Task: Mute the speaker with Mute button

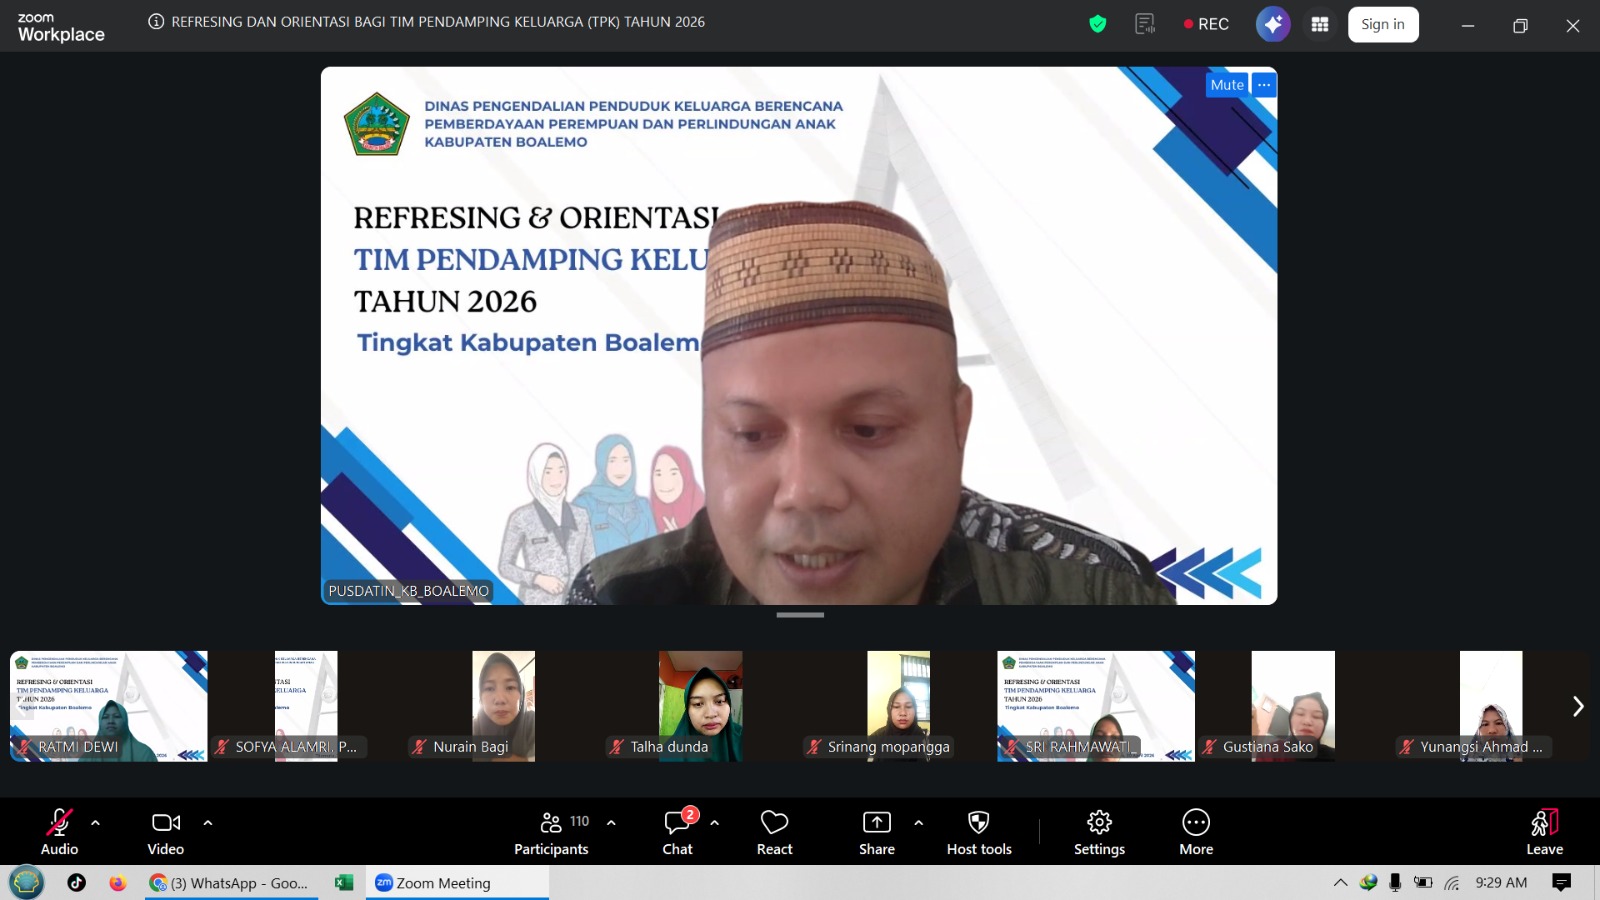Action: coord(1227,85)
